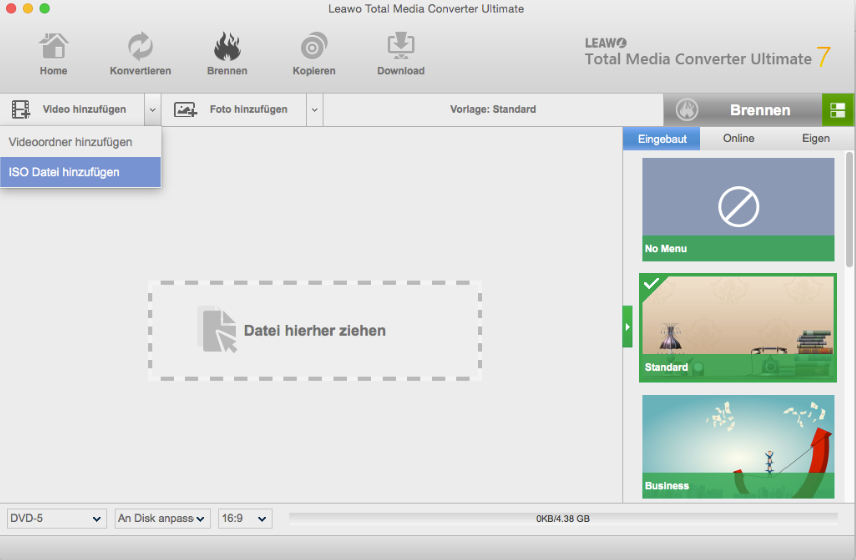Click the yellow minimize window button
Viewport: 856px width, 560px height.
coord(28,8)
